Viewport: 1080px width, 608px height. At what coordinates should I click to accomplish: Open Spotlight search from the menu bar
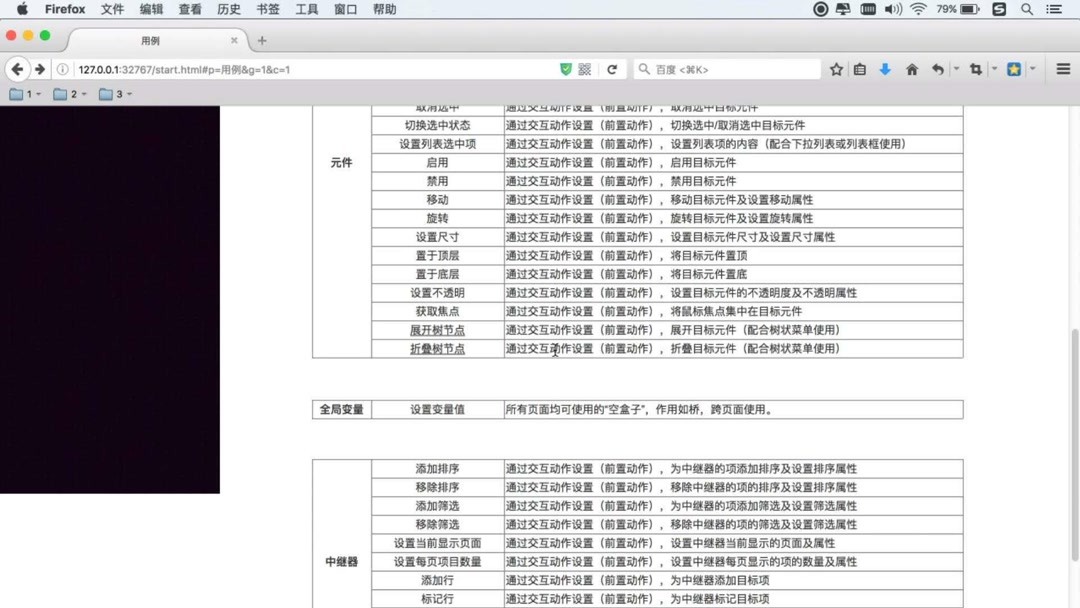point(1026,9)
